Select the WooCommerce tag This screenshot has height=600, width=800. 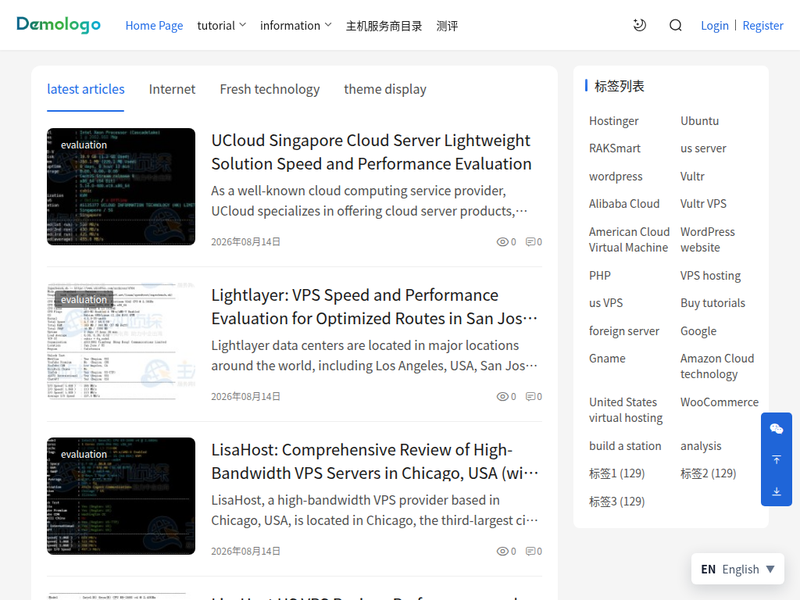(x=719, y=402)
